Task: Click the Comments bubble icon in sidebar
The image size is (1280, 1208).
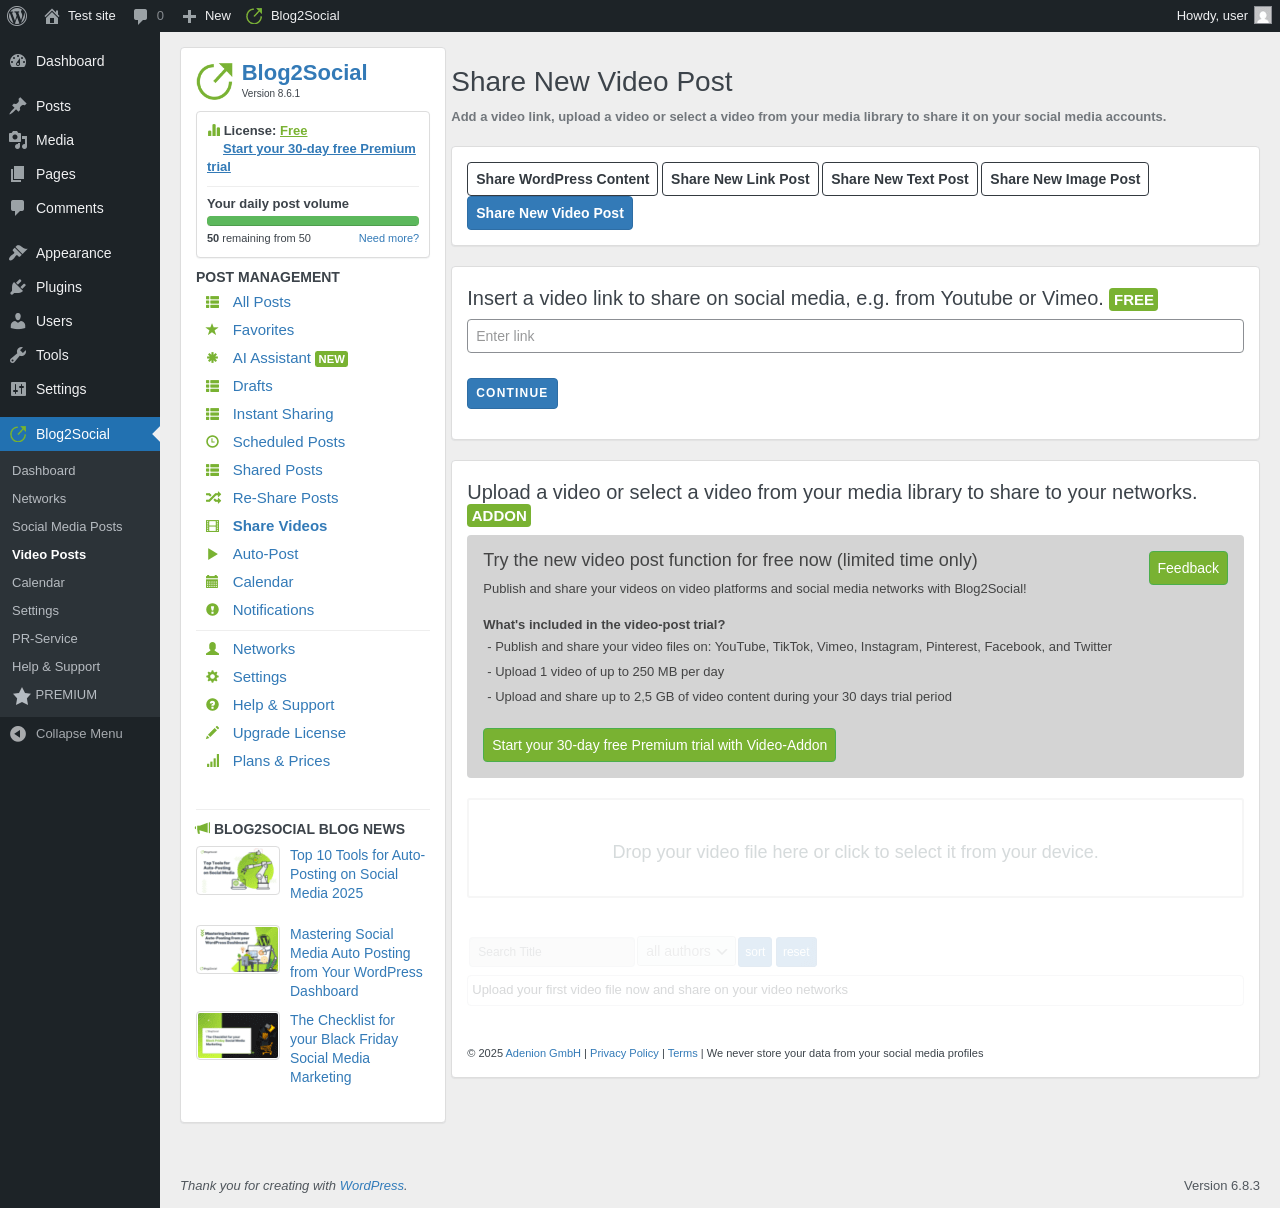Action: tap(18, 208)
